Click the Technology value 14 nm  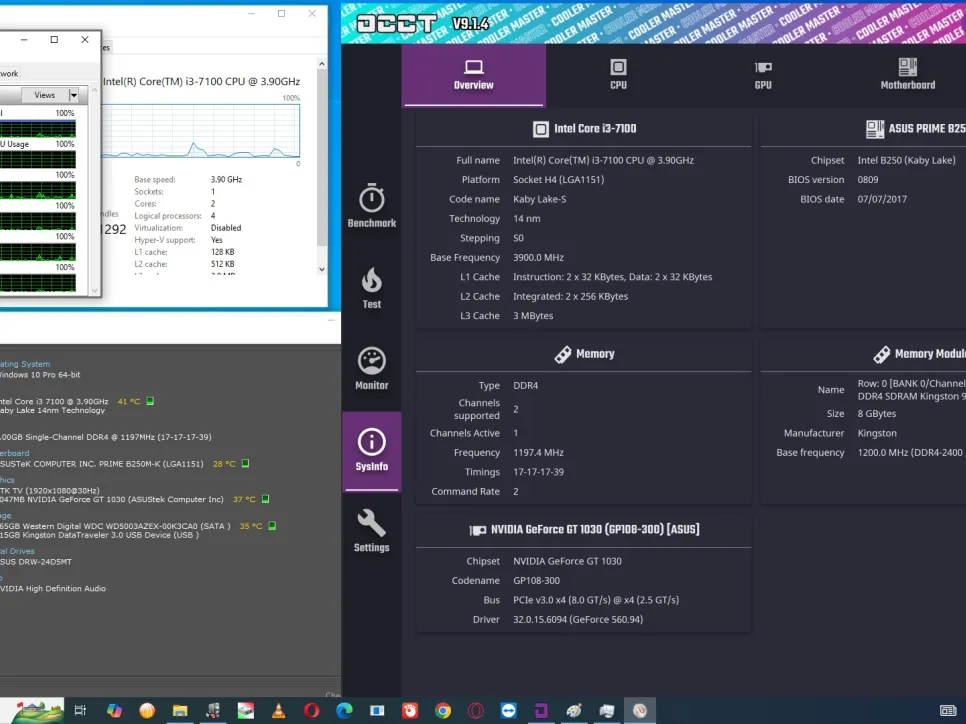[x=527, y=219]
